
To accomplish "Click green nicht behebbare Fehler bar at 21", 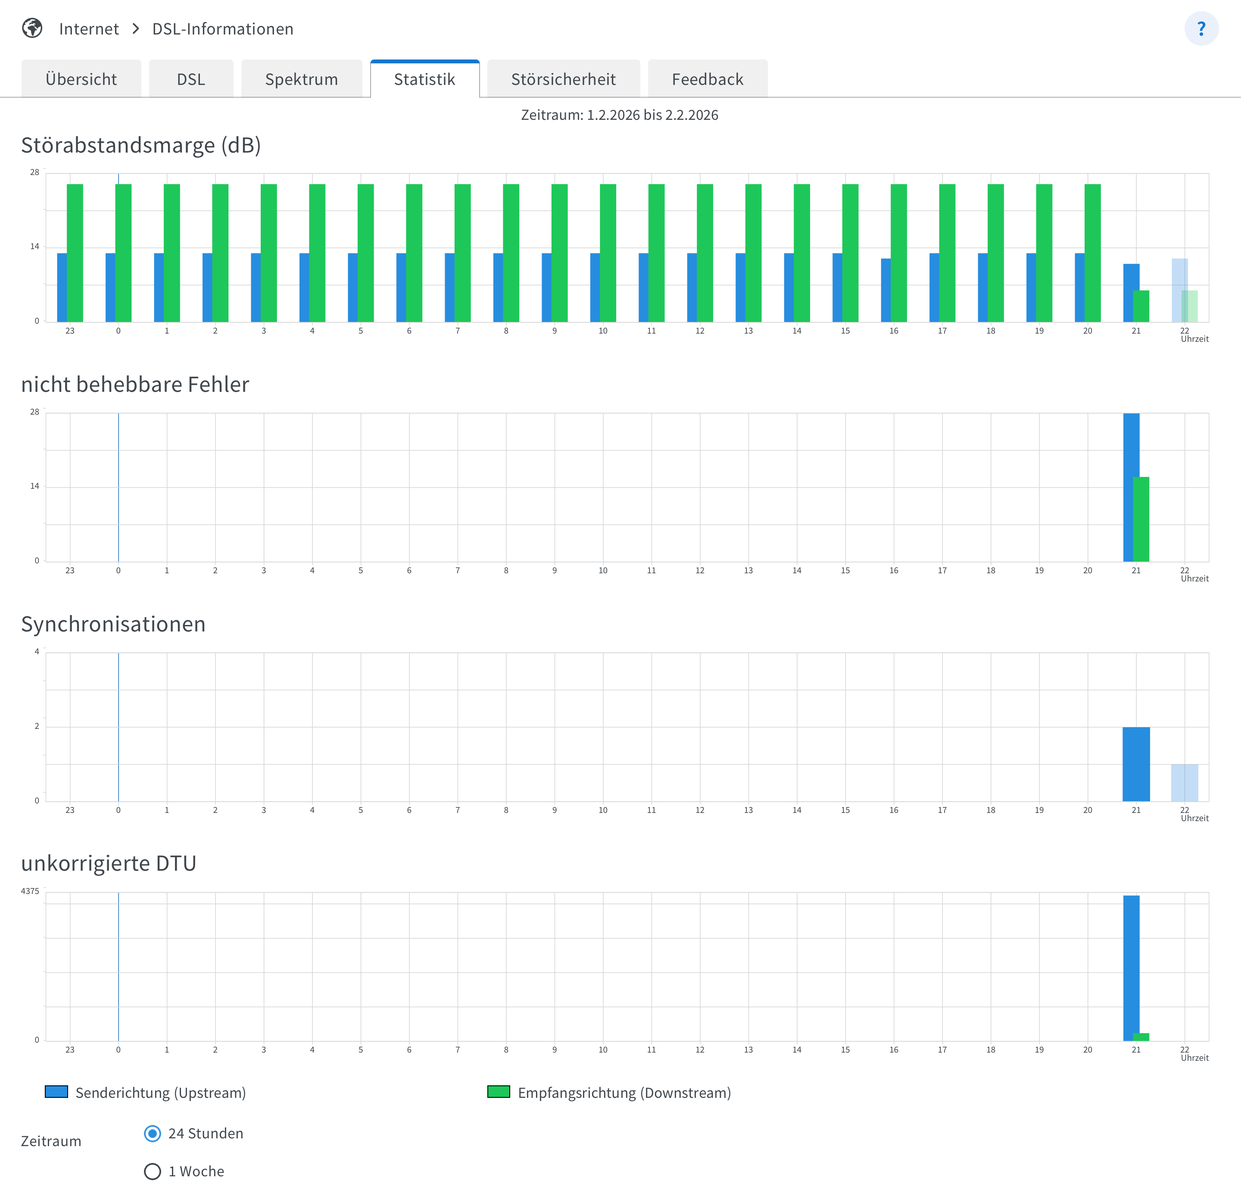I will [1142, 519].
